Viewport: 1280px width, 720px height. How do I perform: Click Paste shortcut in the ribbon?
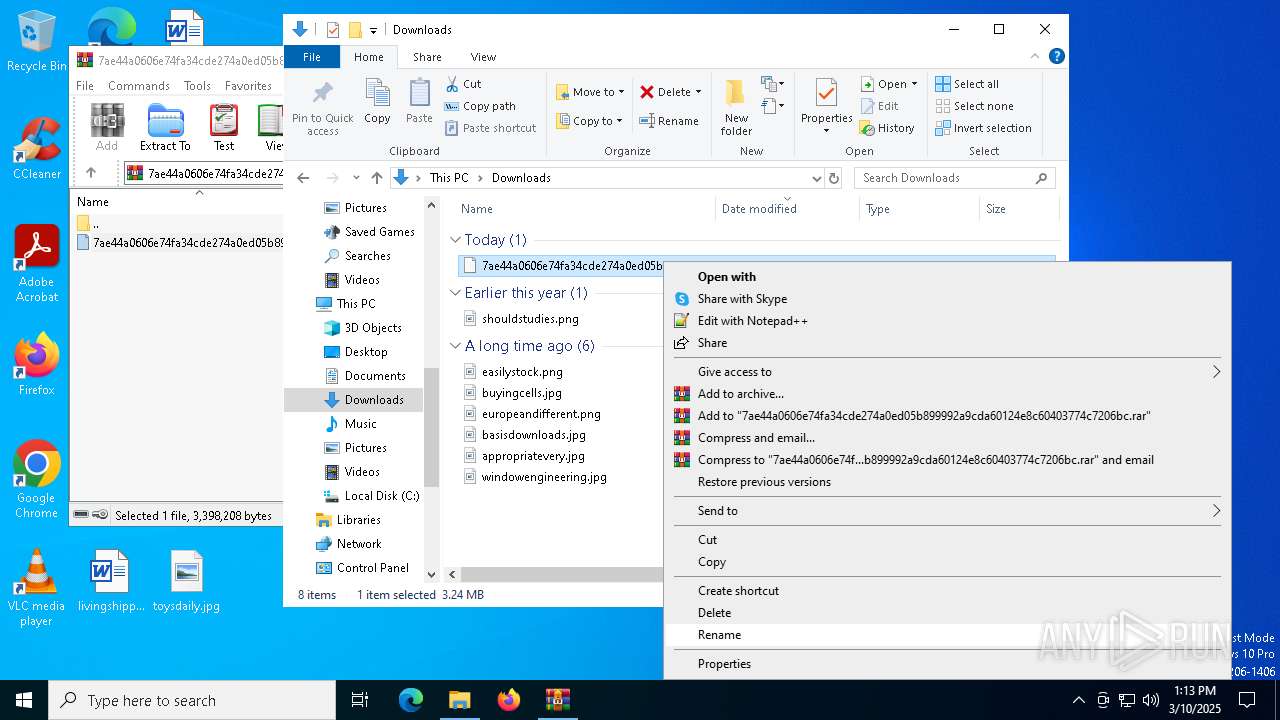tap(491, 128)
